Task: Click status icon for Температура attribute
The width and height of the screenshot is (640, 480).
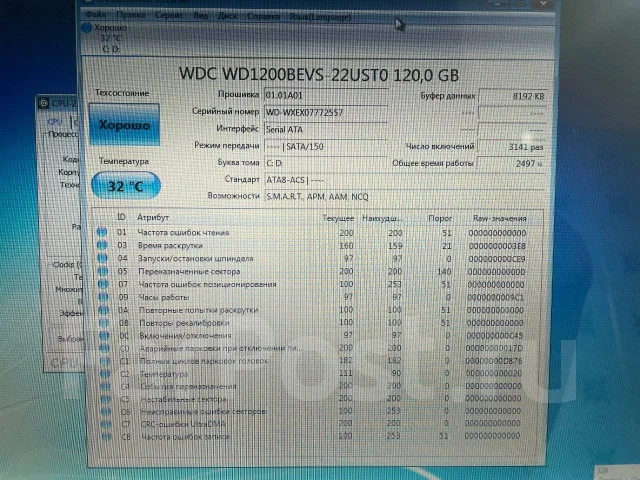Action: click(x=105, y=373)
